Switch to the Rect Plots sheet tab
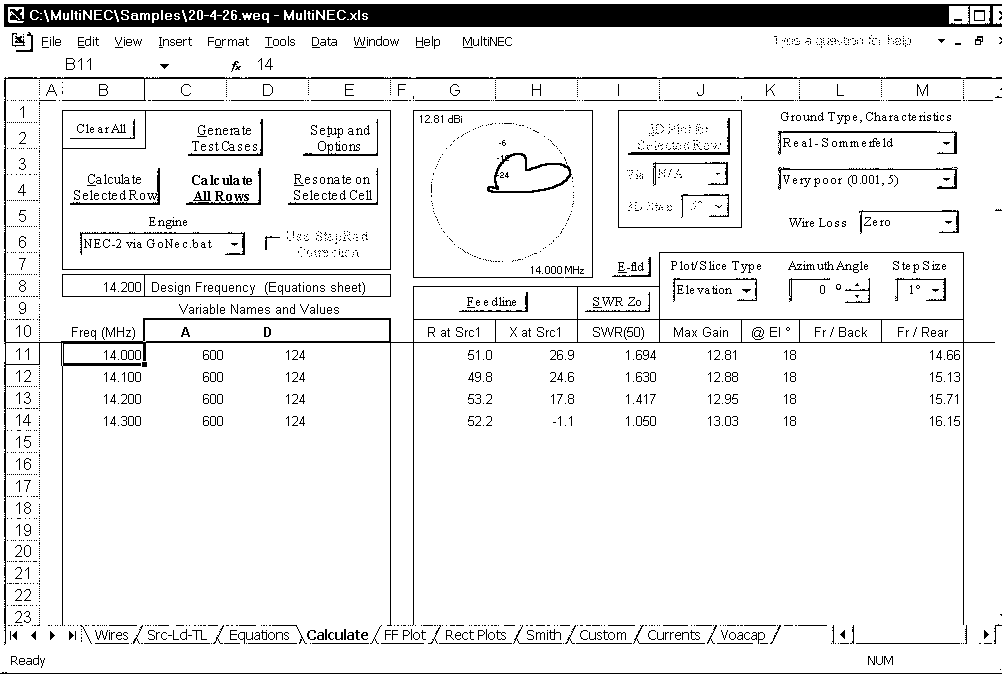1002x674 pixels. 475,635
